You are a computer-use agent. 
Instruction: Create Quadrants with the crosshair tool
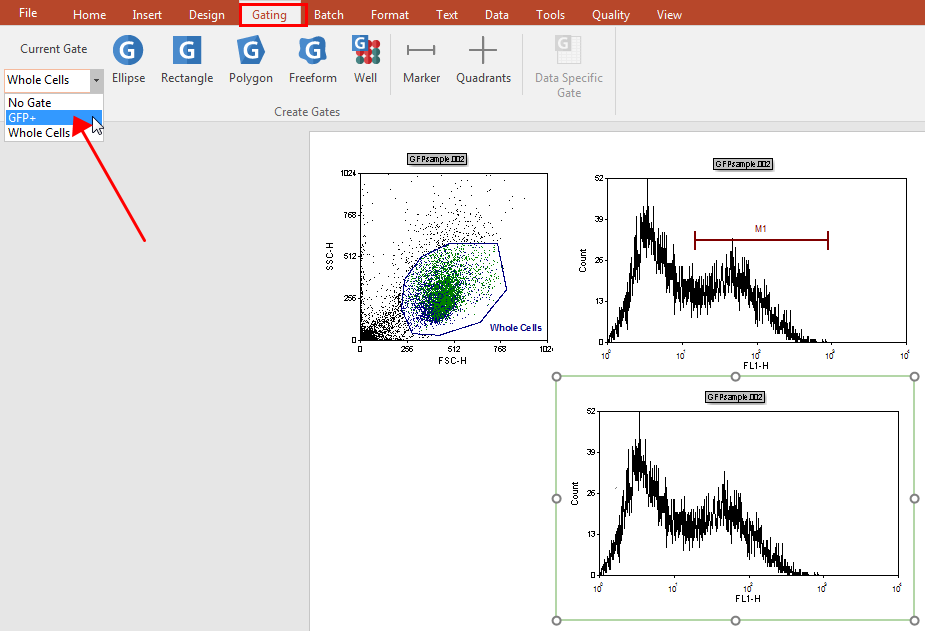483,60
